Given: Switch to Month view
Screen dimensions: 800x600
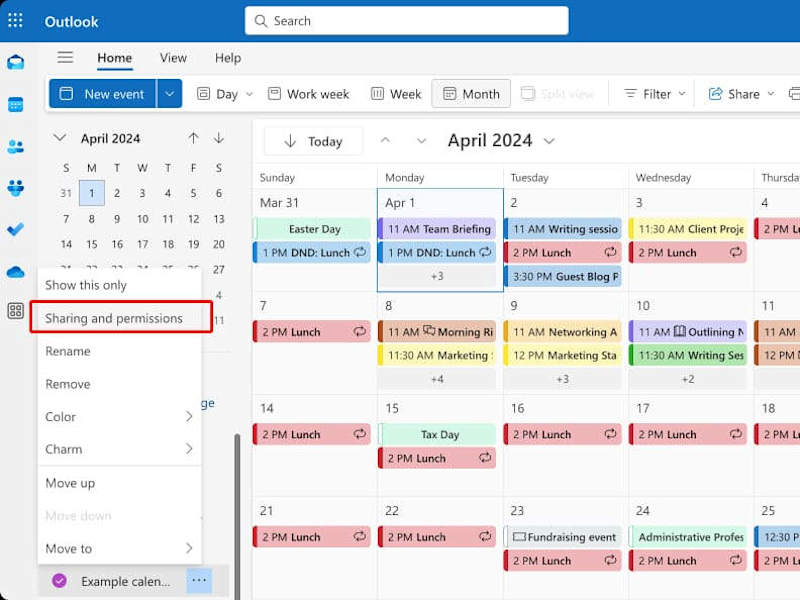Looking at the screenshot, I should [471, 94].
